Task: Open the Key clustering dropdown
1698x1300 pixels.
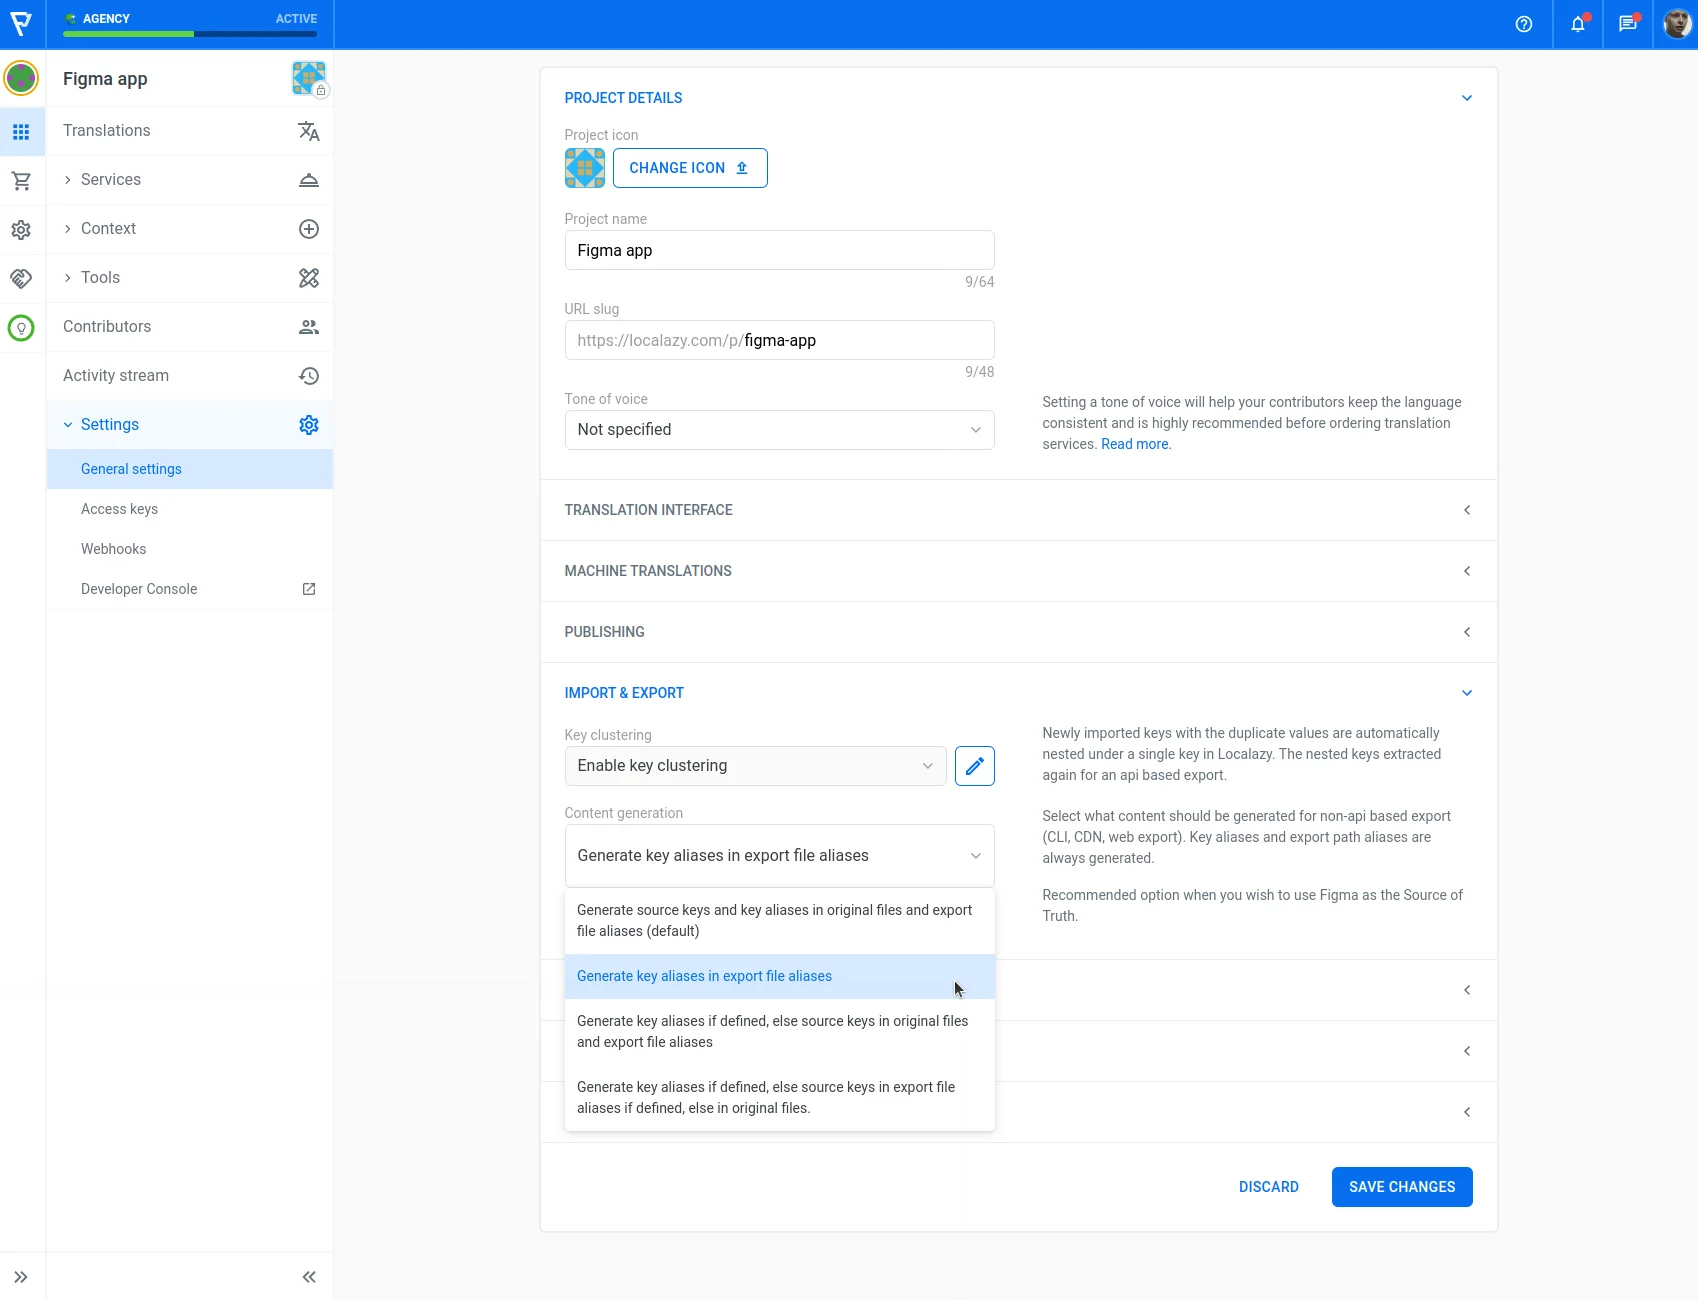Action: click(755, 766)
